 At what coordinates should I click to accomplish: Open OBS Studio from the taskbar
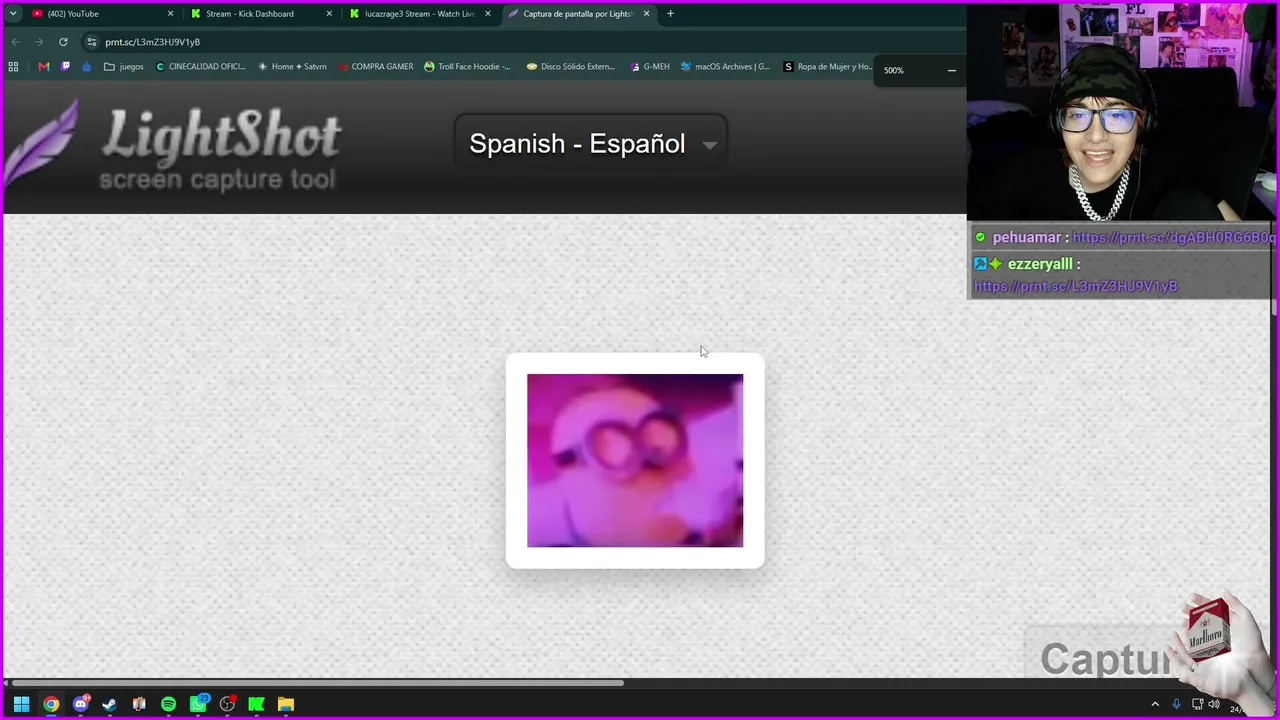tap(227, 704)
